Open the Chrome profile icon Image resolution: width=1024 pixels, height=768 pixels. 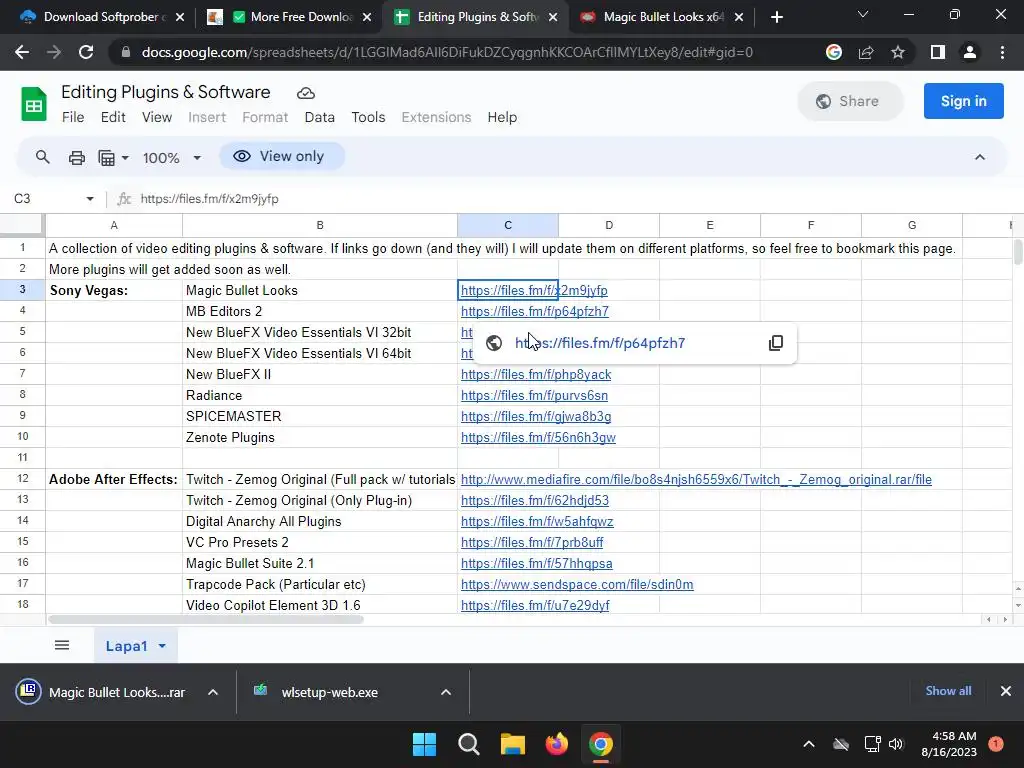(970, 52)
